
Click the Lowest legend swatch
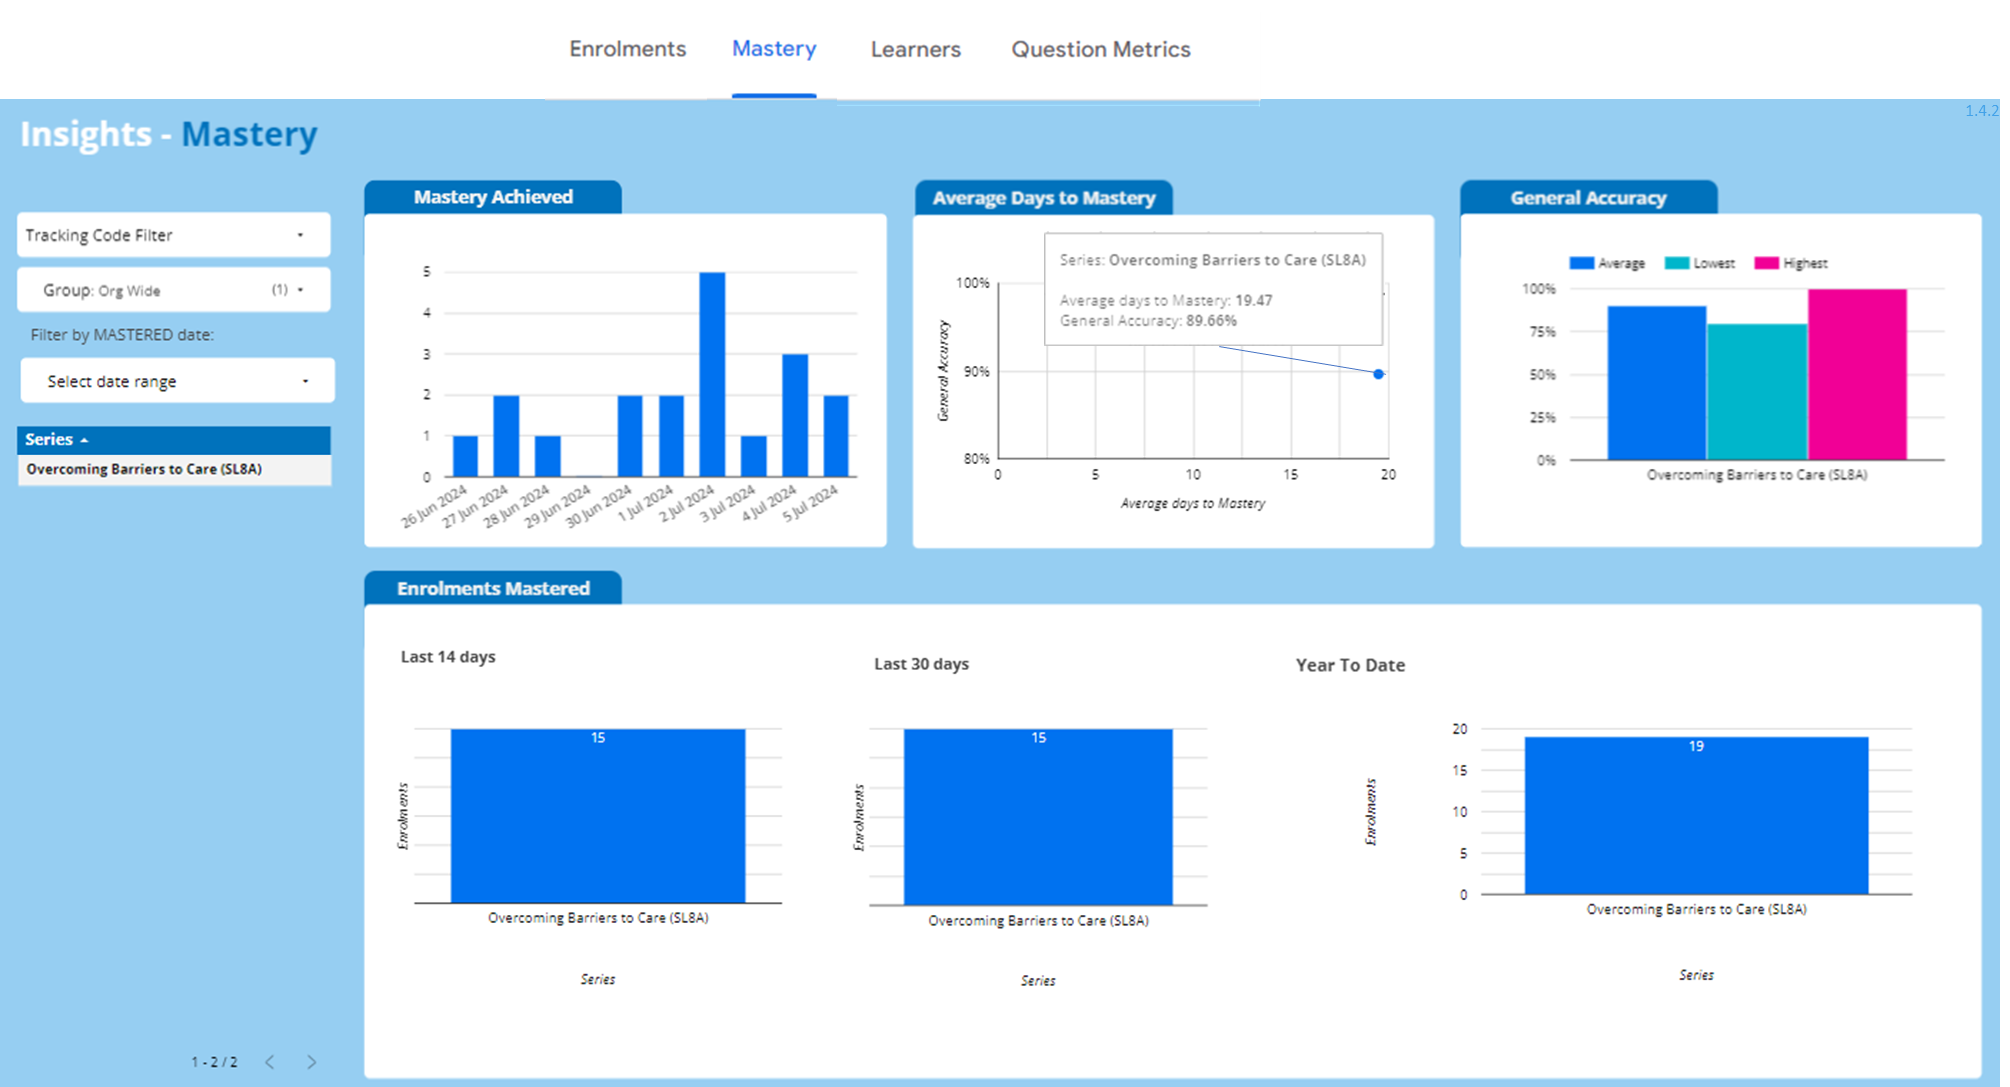tap(1677, 263)
